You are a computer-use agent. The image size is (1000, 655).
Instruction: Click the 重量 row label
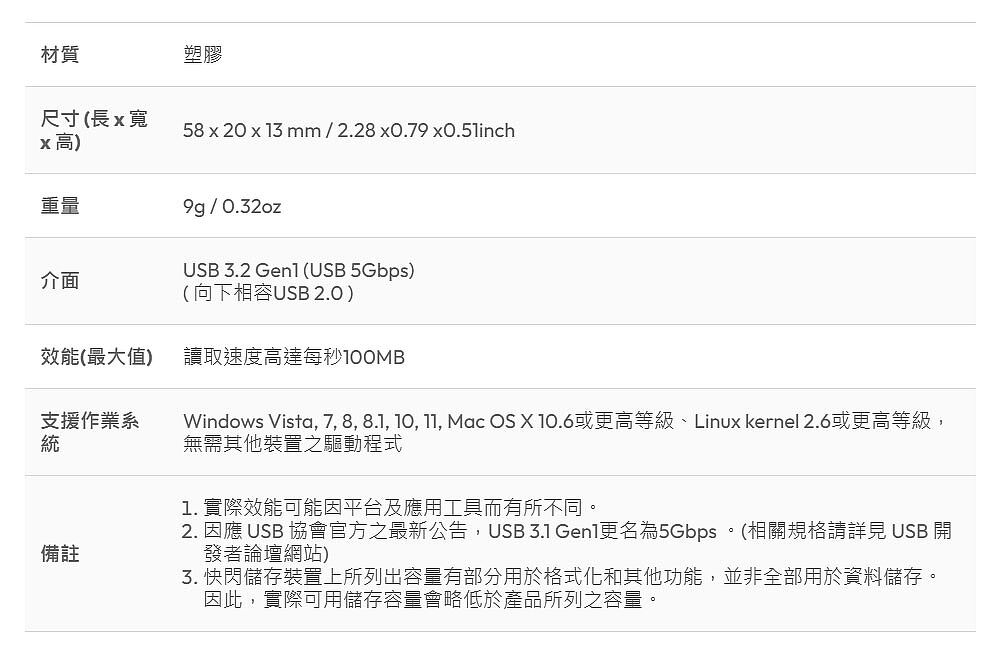[x=60, y=206]
